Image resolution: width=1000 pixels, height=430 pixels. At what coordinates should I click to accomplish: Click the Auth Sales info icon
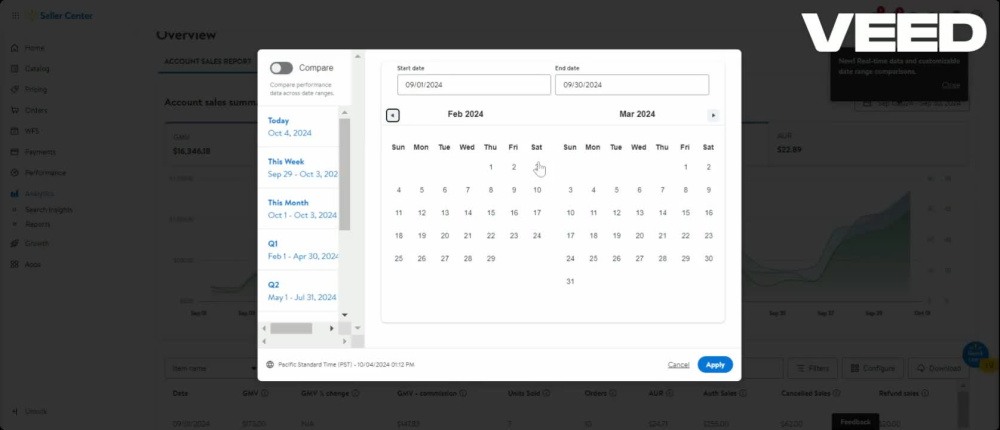click(x=744, y=394)
